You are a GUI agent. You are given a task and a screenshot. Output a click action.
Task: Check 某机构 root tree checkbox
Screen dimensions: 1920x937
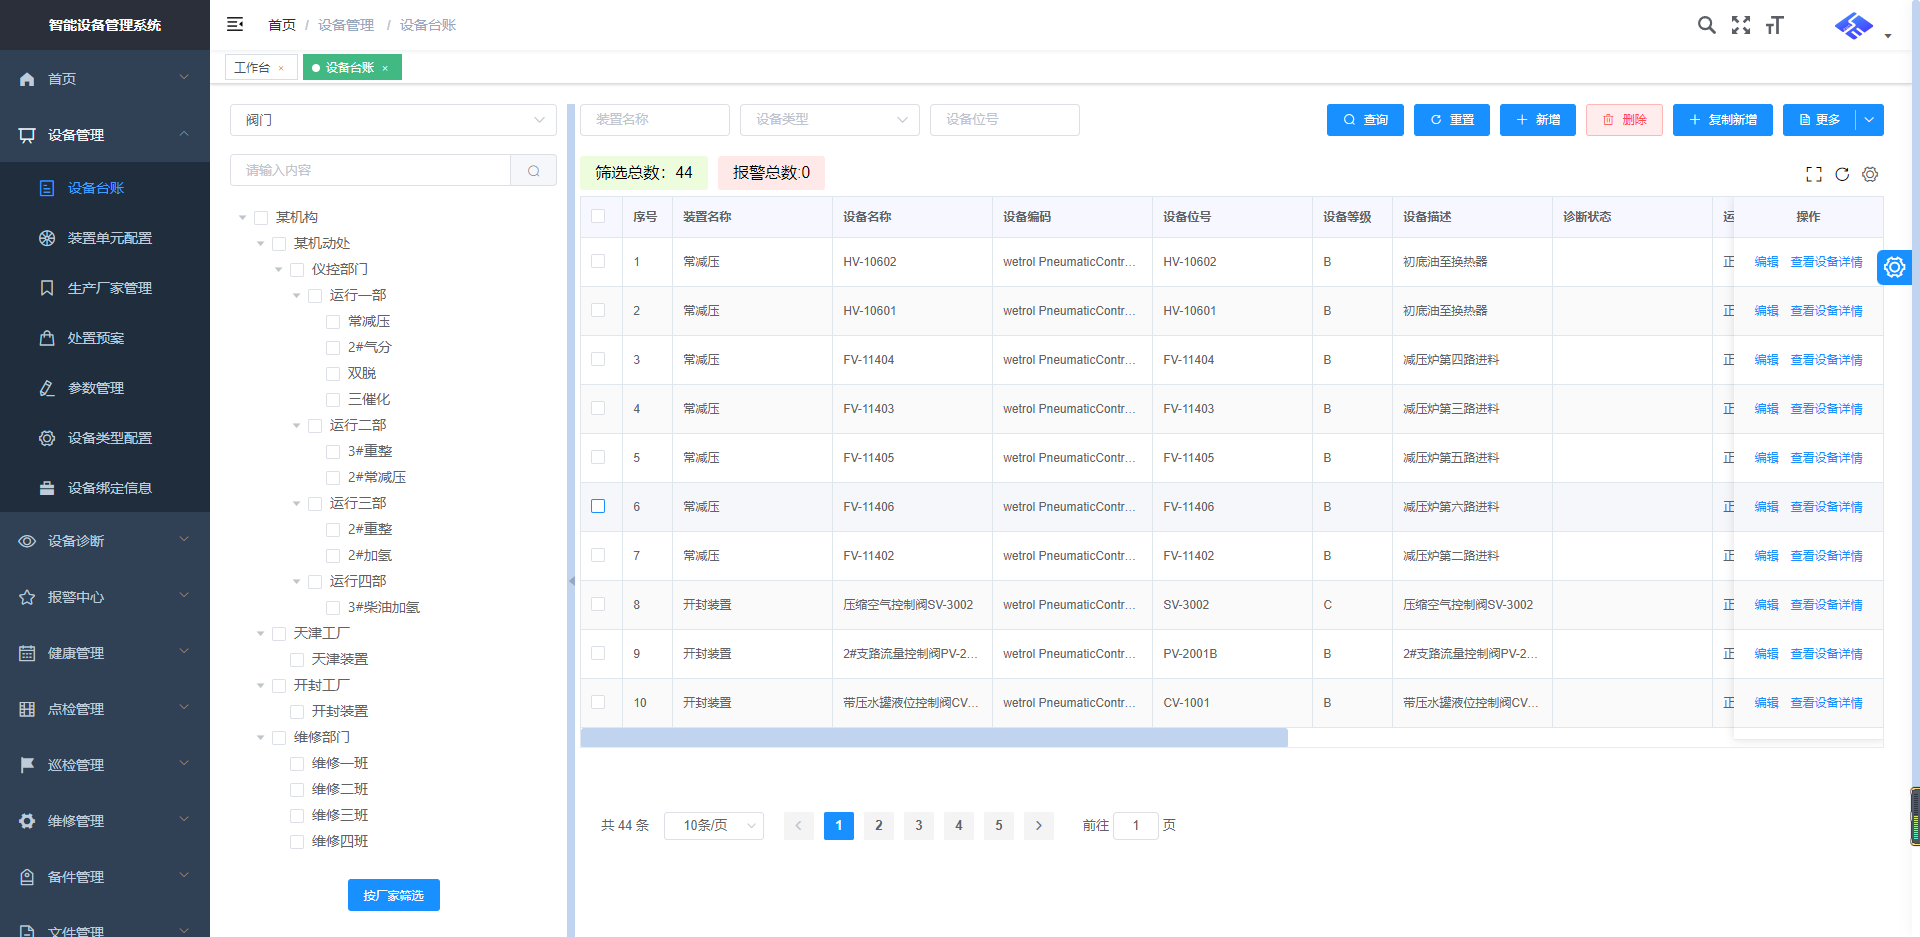coord(261,217)
